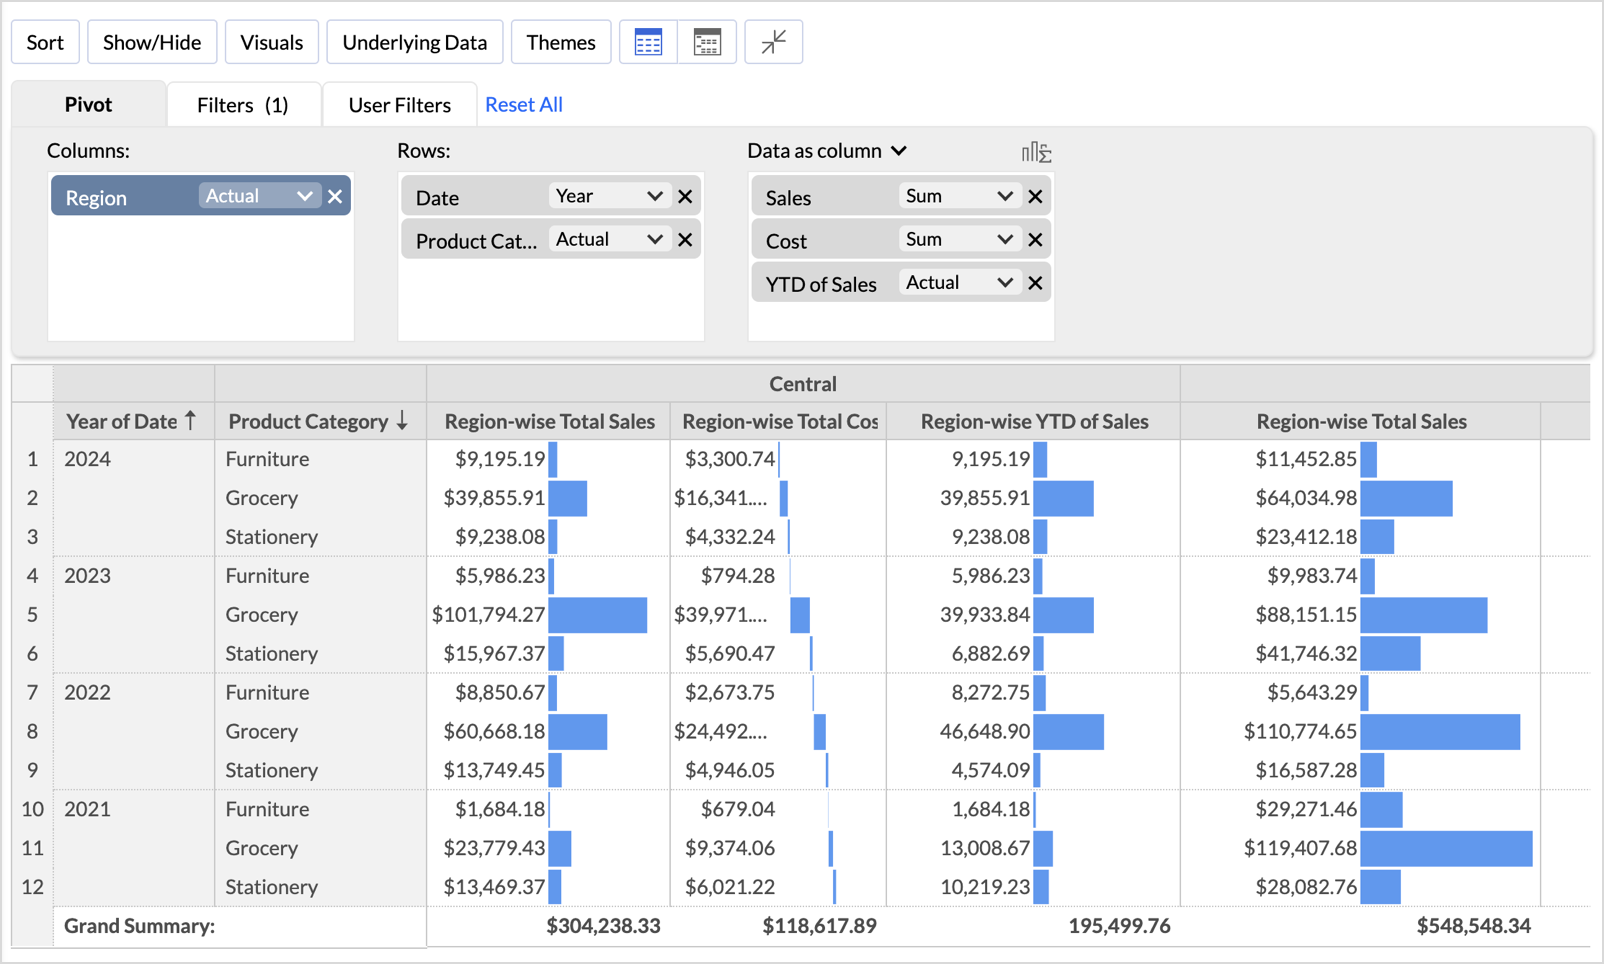The image size is (1604, 964).
Task: Toggle ascending sort on Year of Date
Action: pos(190,421)
